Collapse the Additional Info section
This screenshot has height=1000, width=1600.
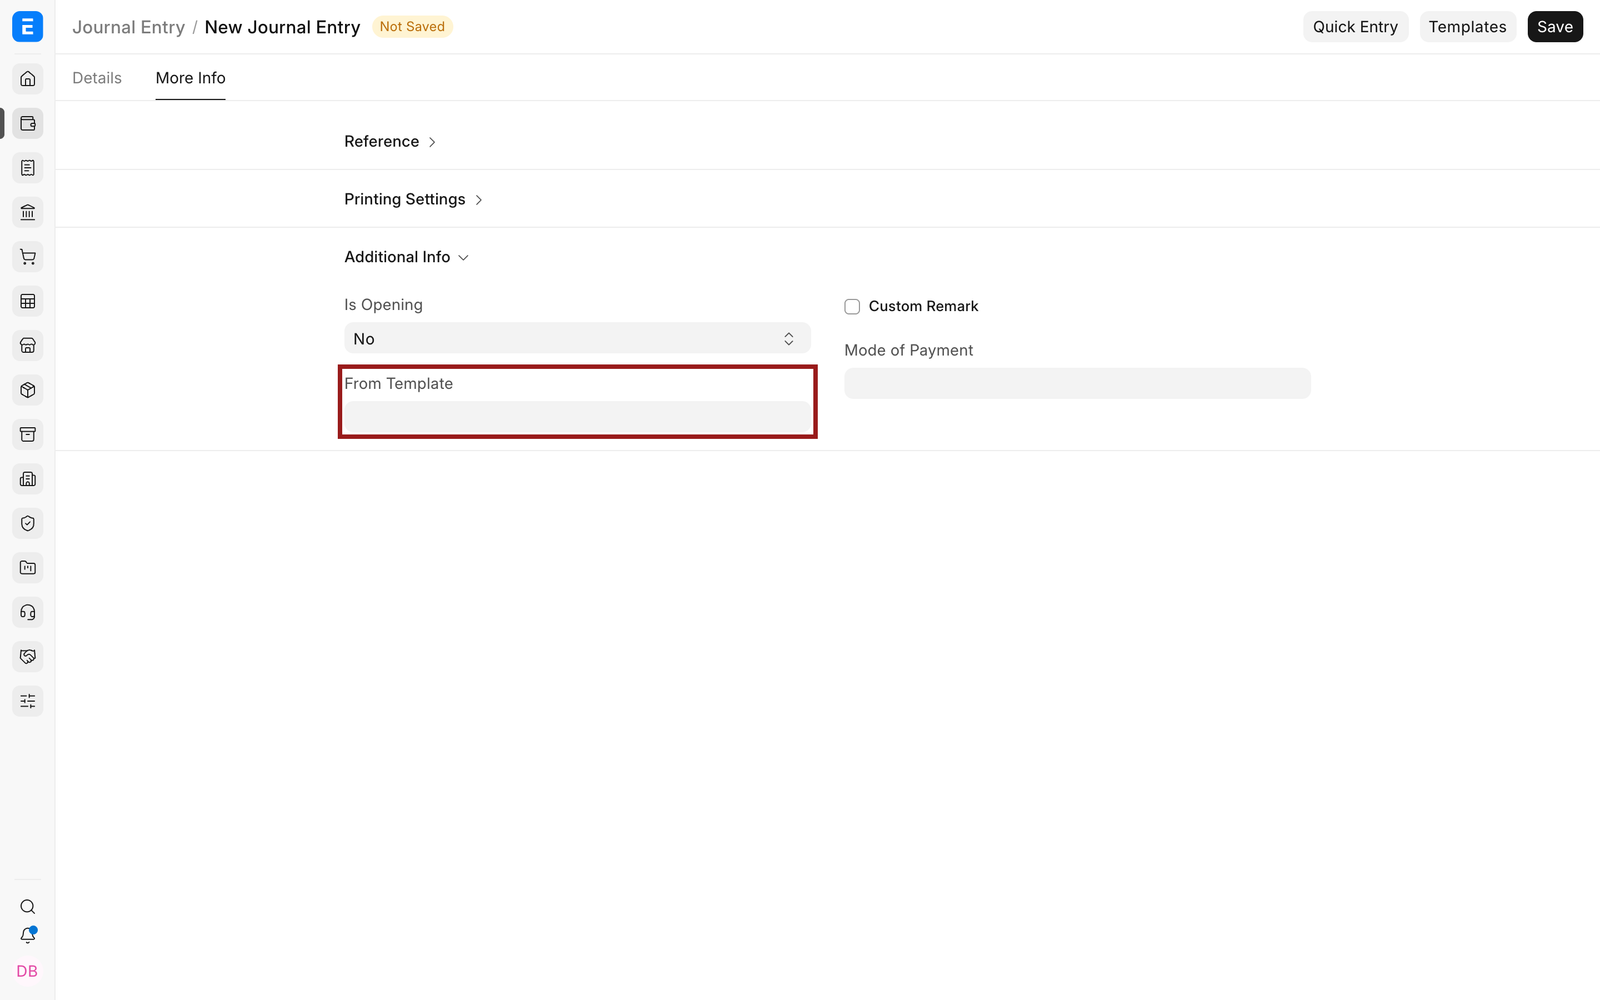[x=406, y=257]
